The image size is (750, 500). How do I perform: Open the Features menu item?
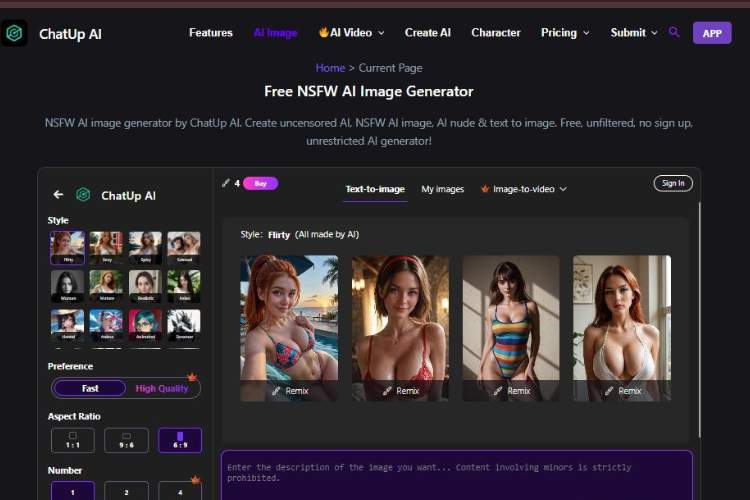(211, 32)
